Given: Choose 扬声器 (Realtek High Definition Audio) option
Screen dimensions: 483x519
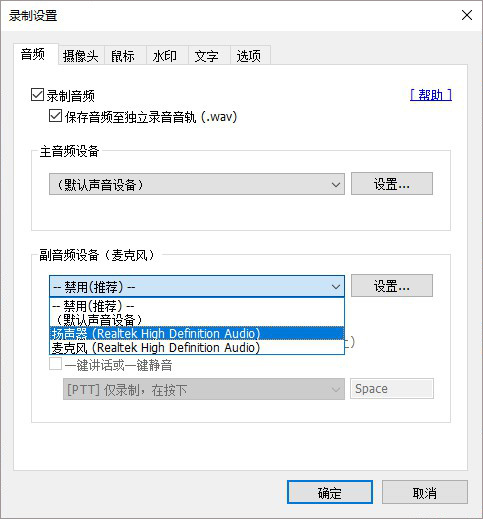Looking at the screenshot, I should pyautogui.click(x=197, y=333).
